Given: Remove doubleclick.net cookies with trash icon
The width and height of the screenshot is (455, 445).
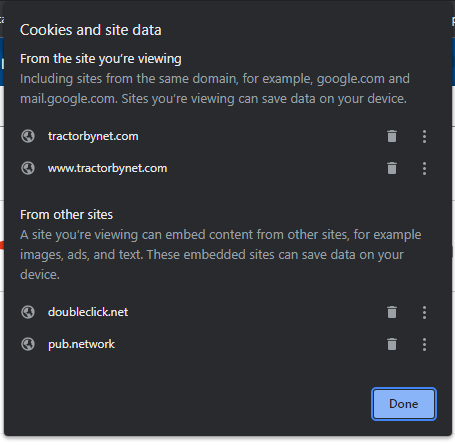Looking at the screenshot, I should pos(392,312).
